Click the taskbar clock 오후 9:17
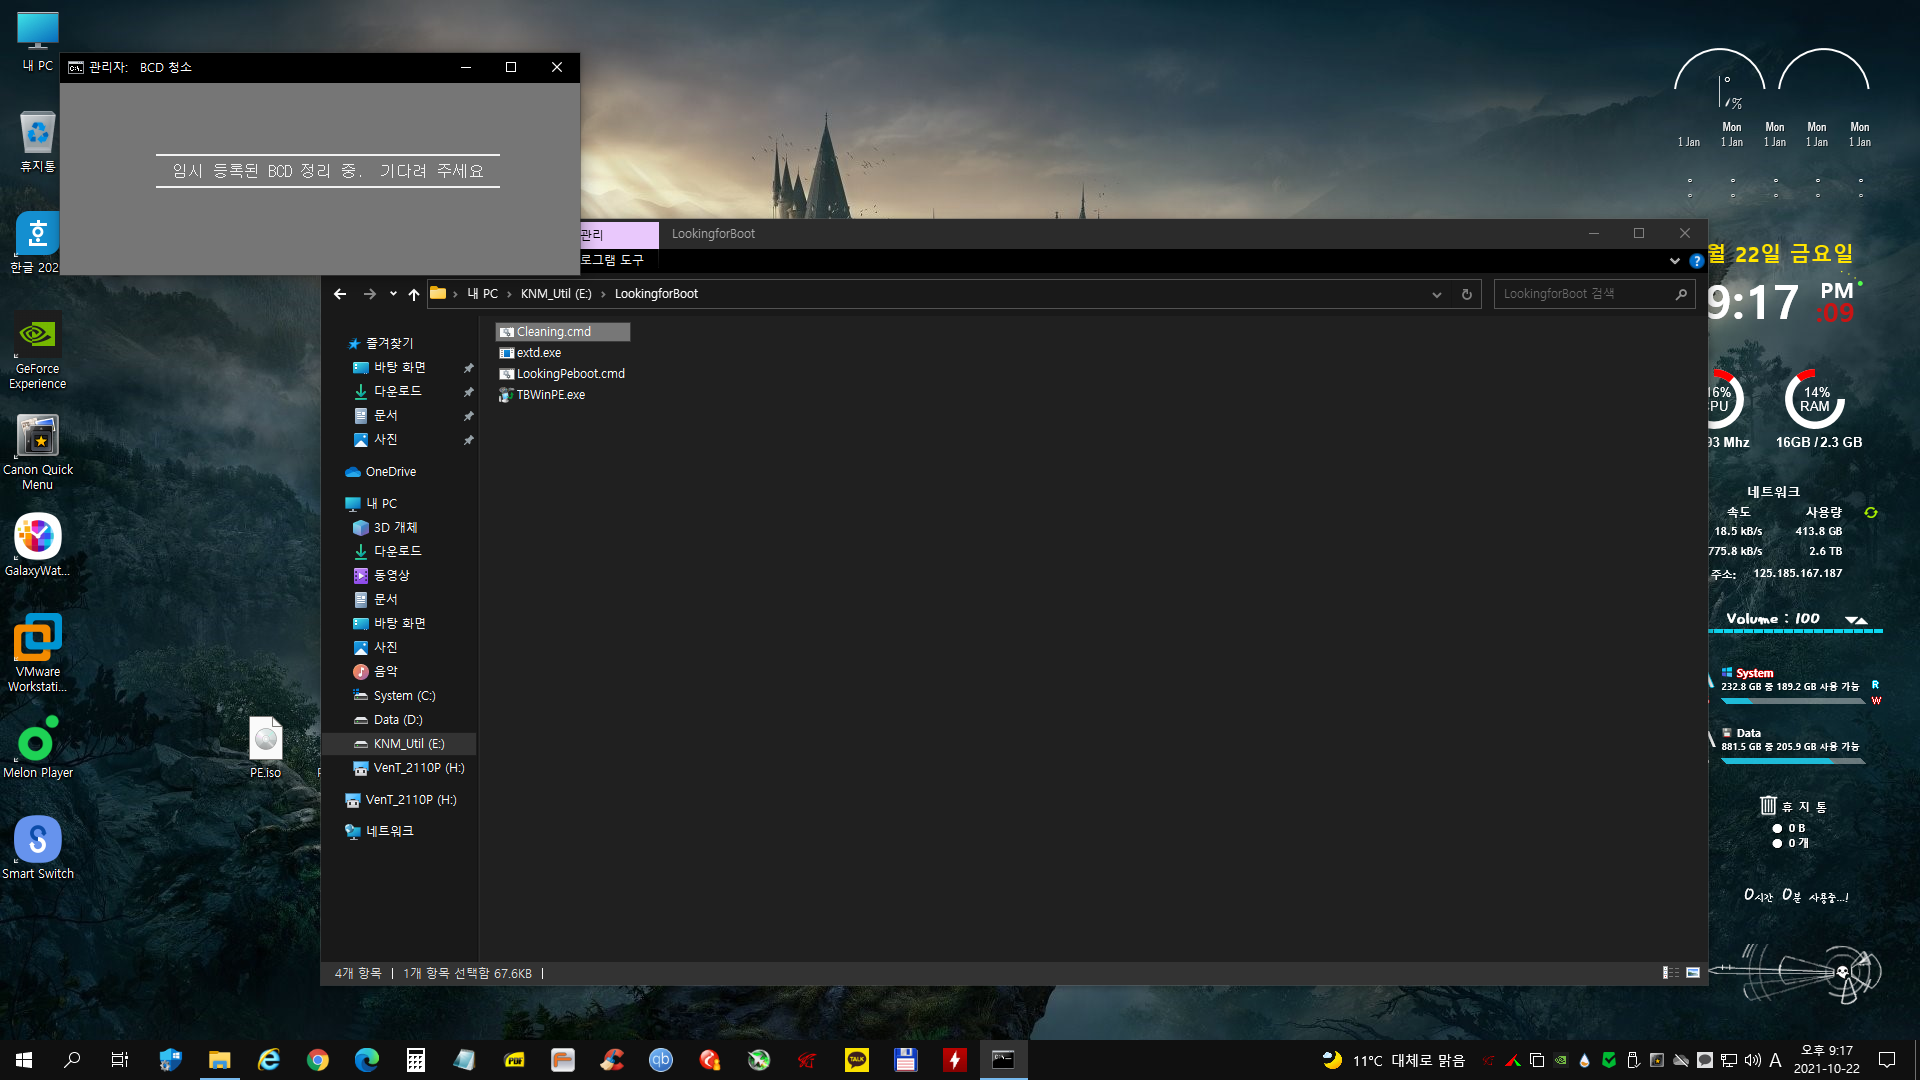This screenshot has height=1080, width=1920. (x=1827, y=1060)
